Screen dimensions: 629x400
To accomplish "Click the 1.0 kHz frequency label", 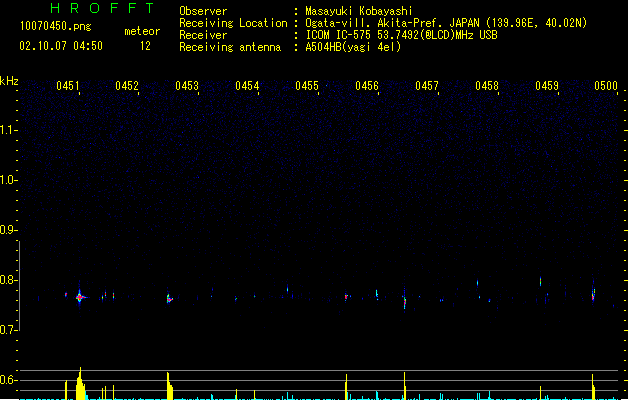I will tap(8, 180).
